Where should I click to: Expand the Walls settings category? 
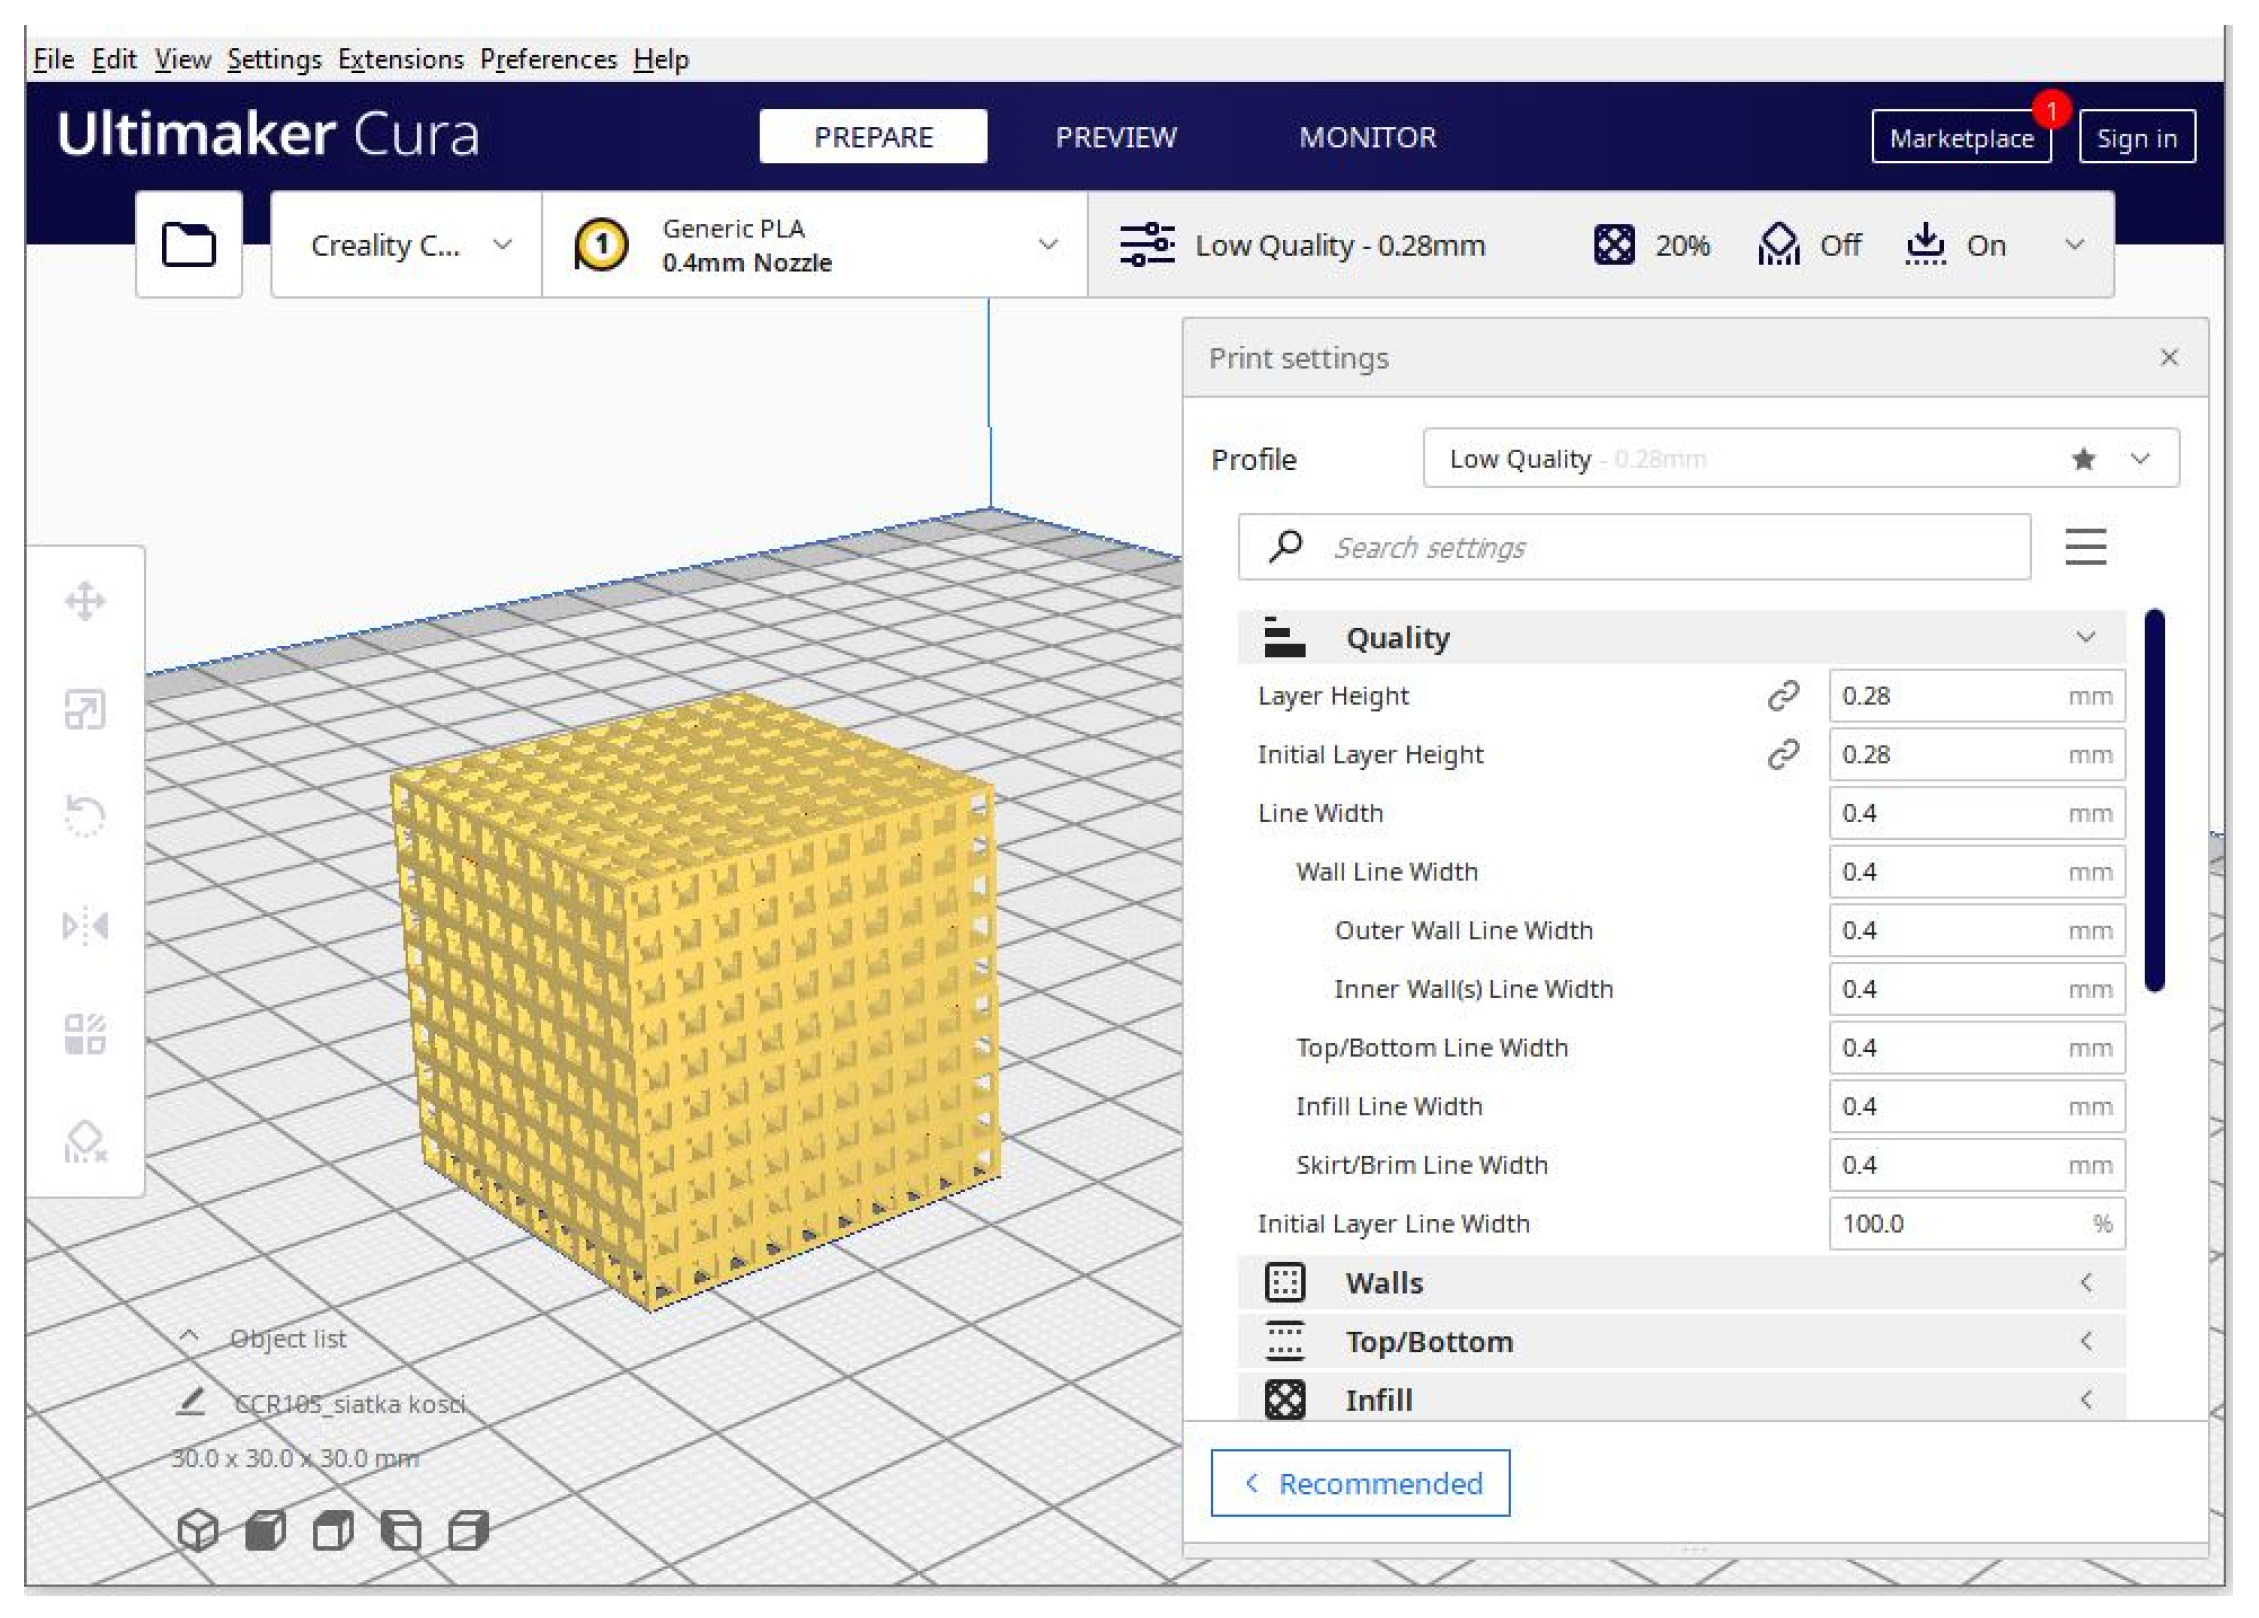1680,1283
